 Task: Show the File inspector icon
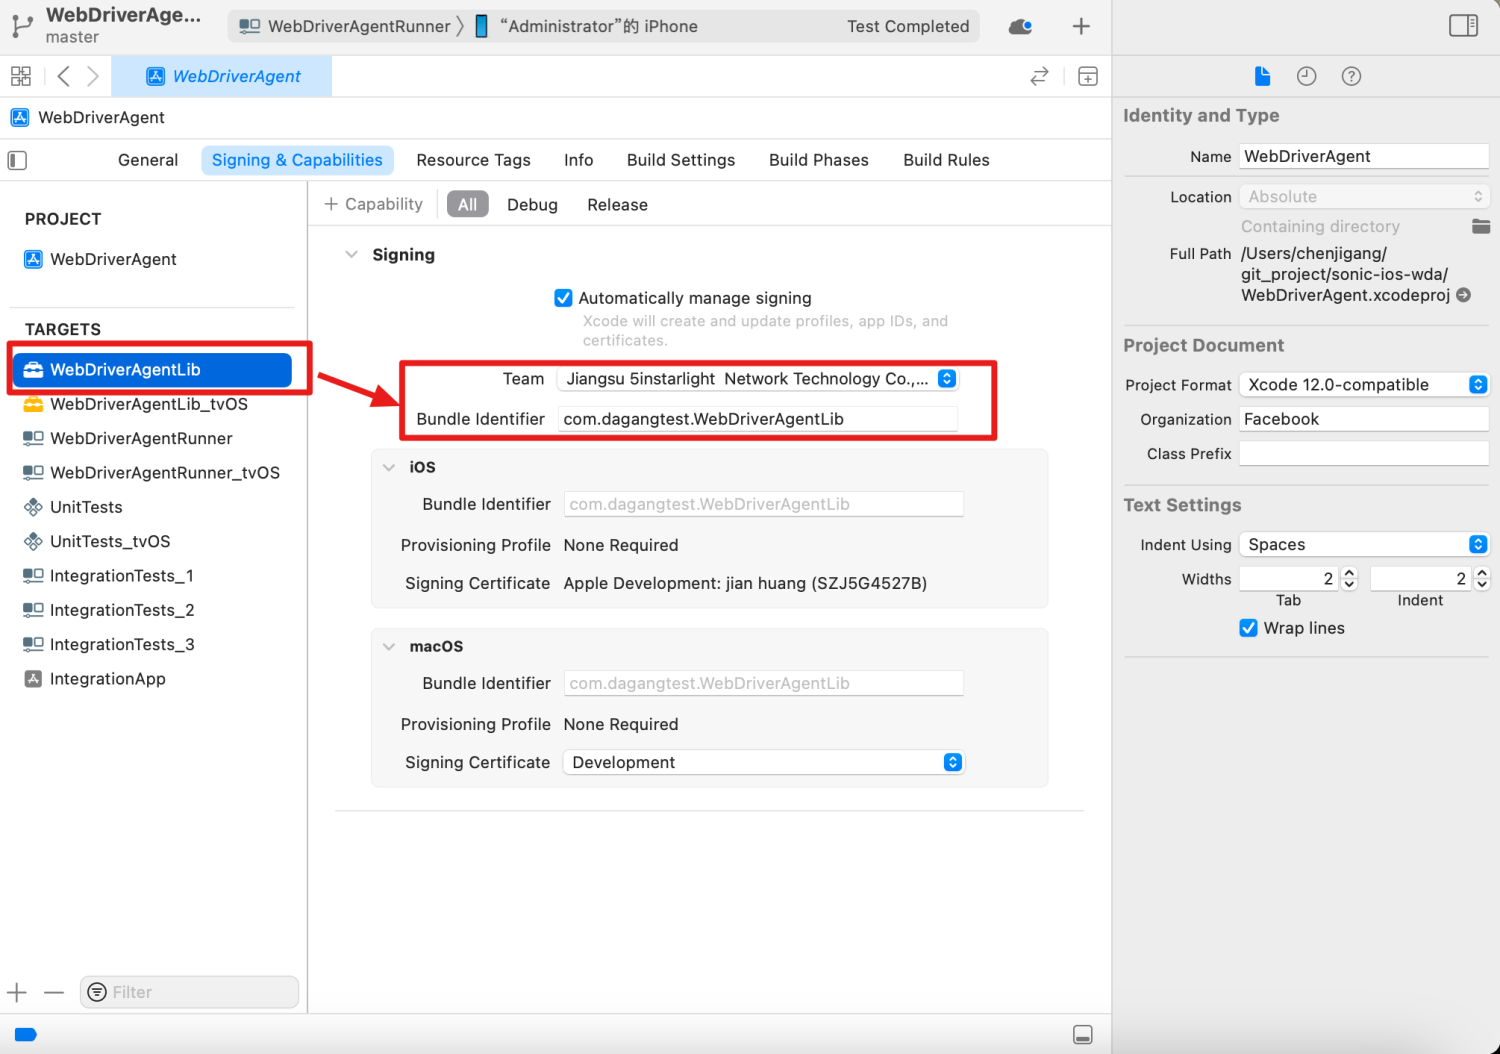coord(1262,76)
